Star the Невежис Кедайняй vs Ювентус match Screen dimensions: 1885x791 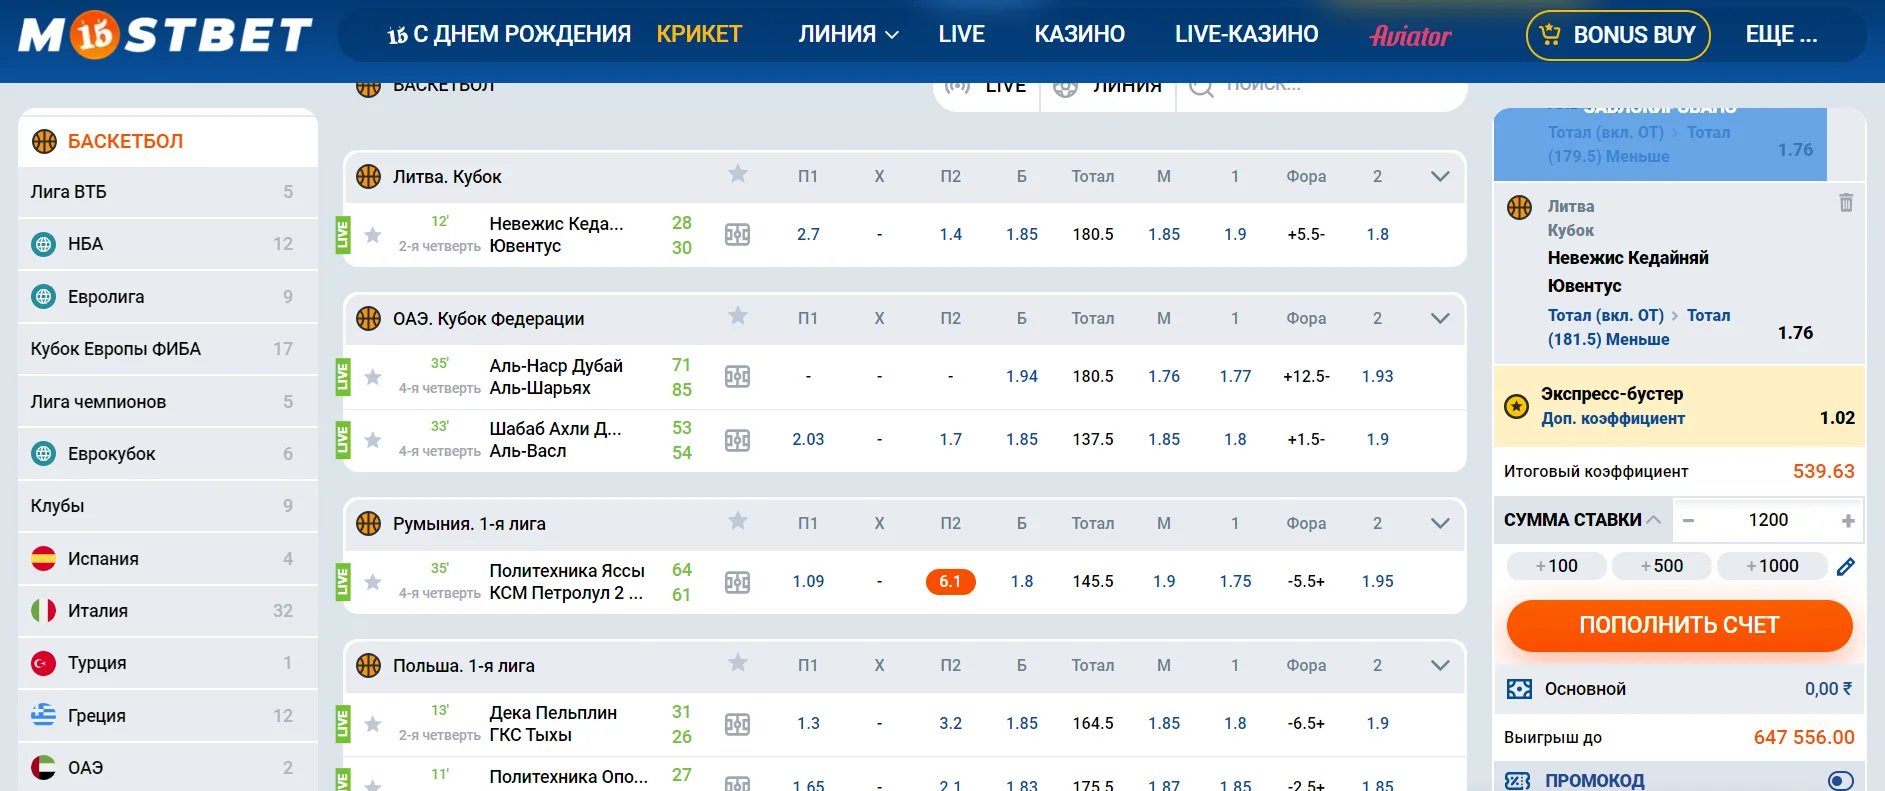[373, 235]
